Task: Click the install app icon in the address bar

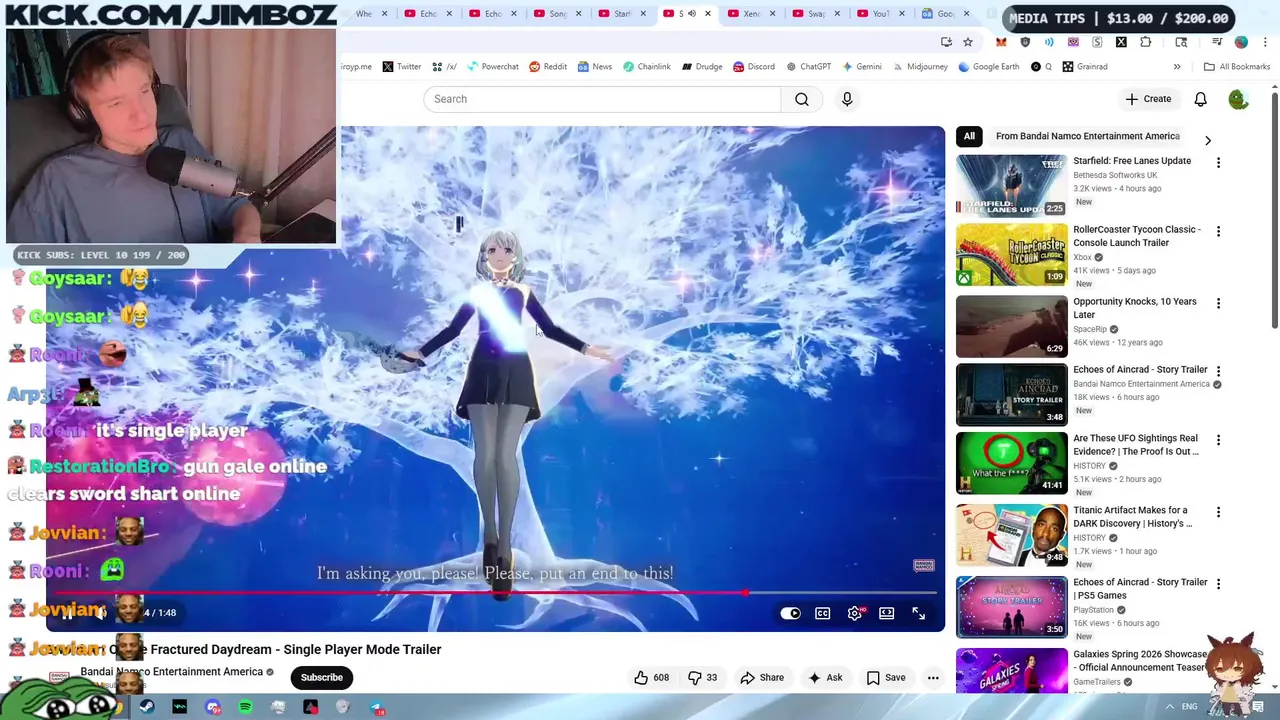Action: pyautogui.click(x=946, y=42)
